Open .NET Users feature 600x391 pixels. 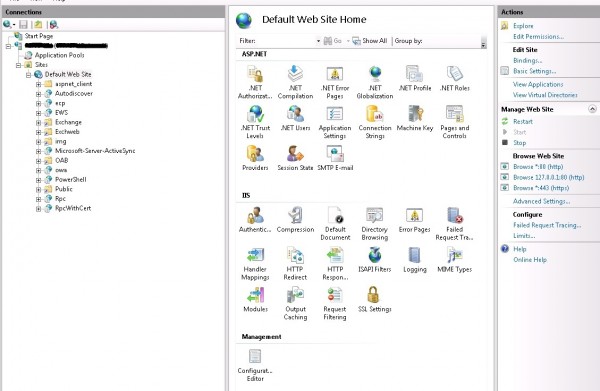click(295, 118)
